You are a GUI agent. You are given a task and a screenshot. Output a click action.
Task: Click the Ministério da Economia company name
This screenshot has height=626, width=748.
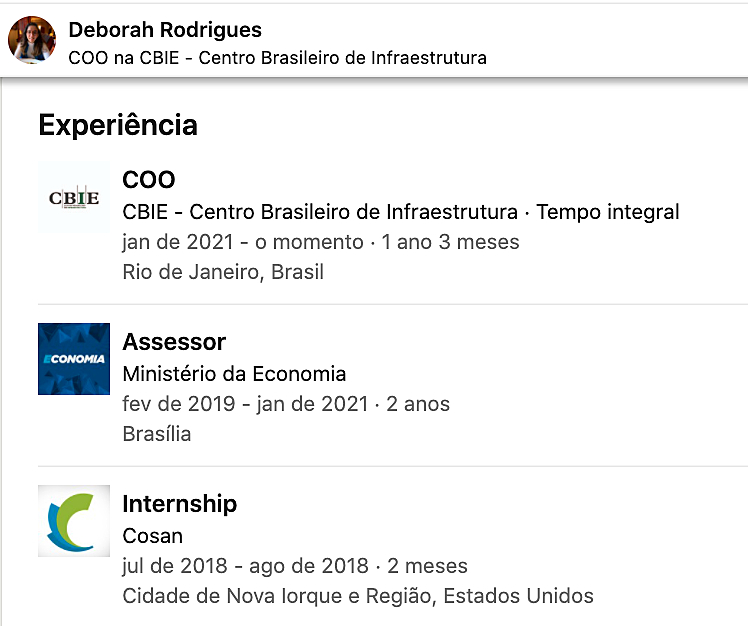coord(234,374)
